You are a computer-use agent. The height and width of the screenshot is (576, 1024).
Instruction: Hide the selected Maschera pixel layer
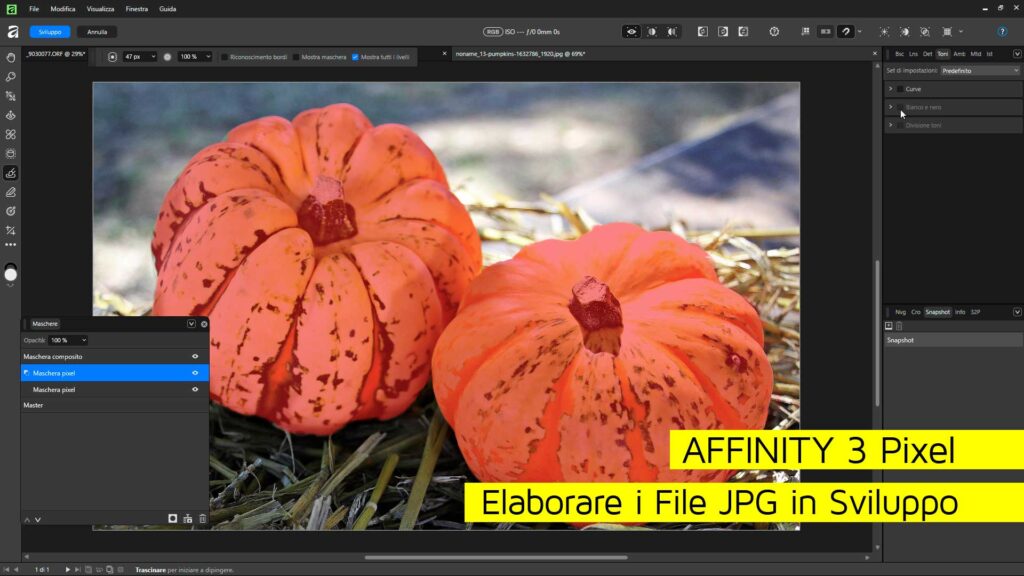[x=195, y=373]
